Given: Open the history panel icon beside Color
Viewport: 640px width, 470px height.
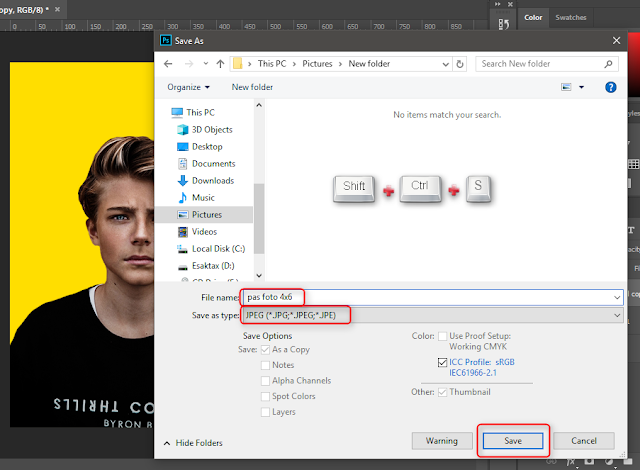Looking at the screenshot, I should click(504, 24).
